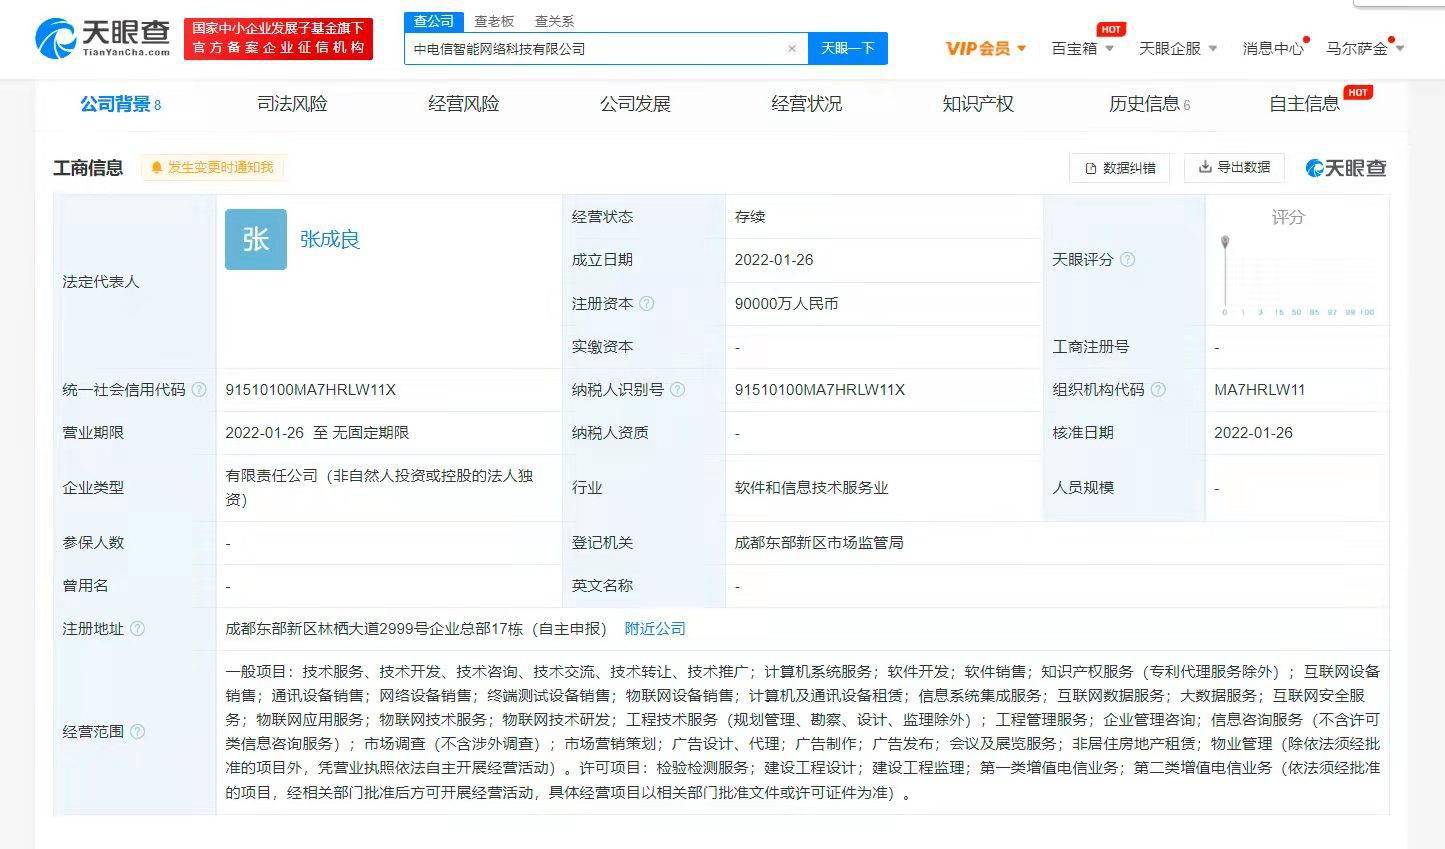1445x849 pixels.
Task: Click the 张 avatar thumbnail
Action: point(256,239)
